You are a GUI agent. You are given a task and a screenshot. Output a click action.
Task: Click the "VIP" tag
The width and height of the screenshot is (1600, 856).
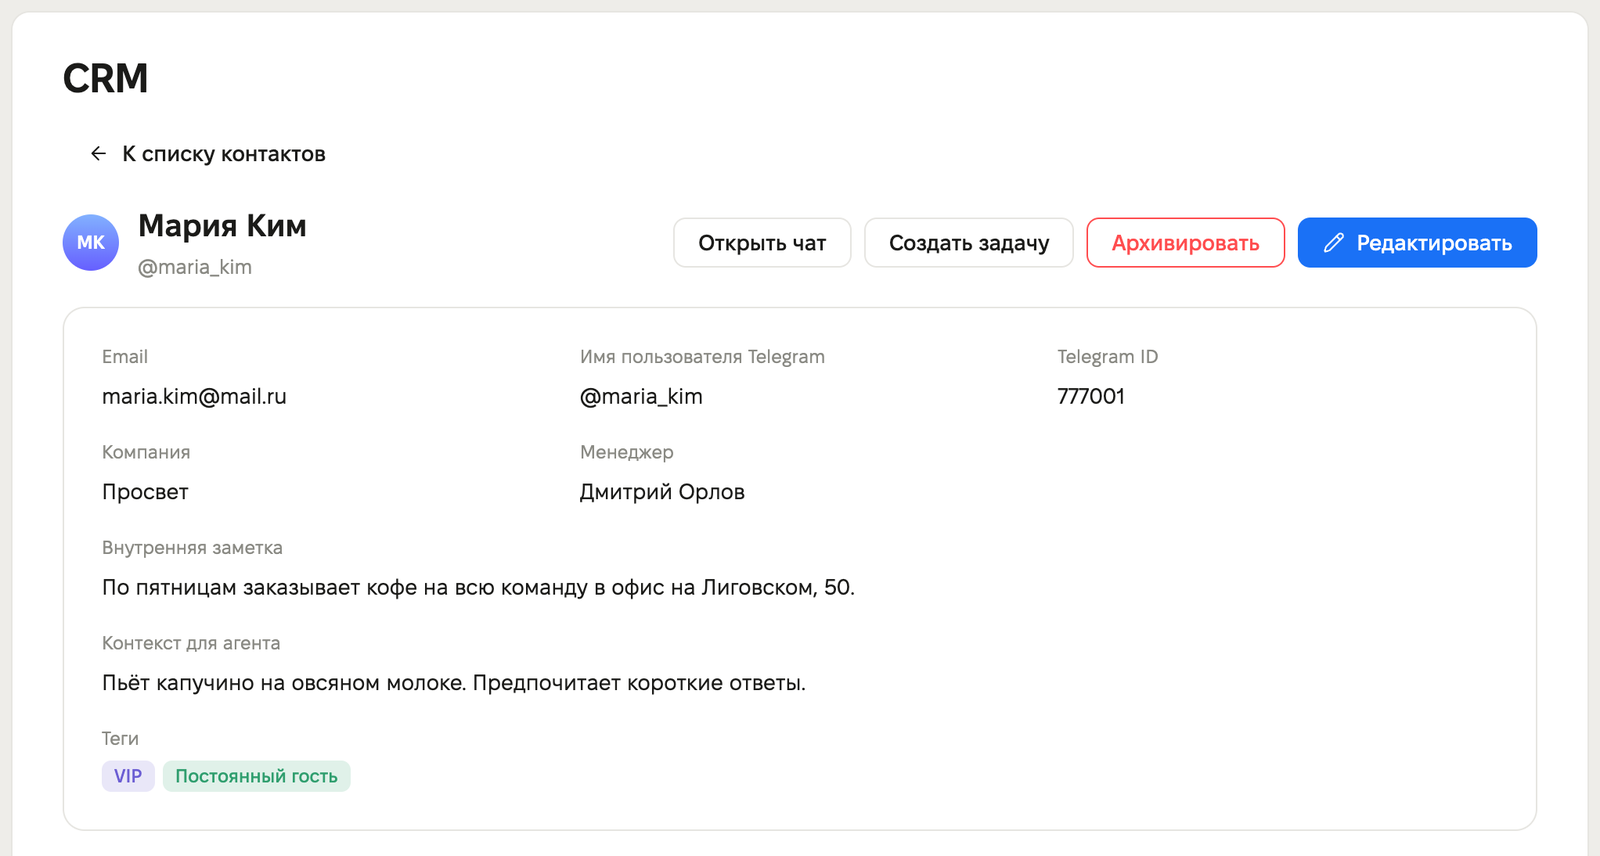128,776
